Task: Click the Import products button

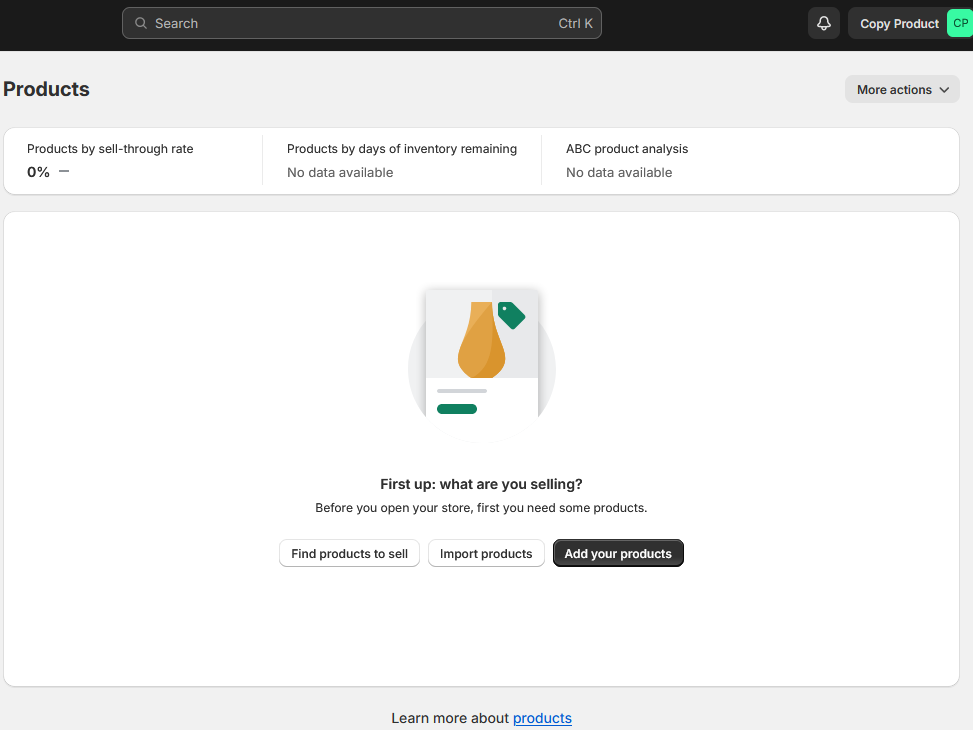Action: (x=486, y=554)
